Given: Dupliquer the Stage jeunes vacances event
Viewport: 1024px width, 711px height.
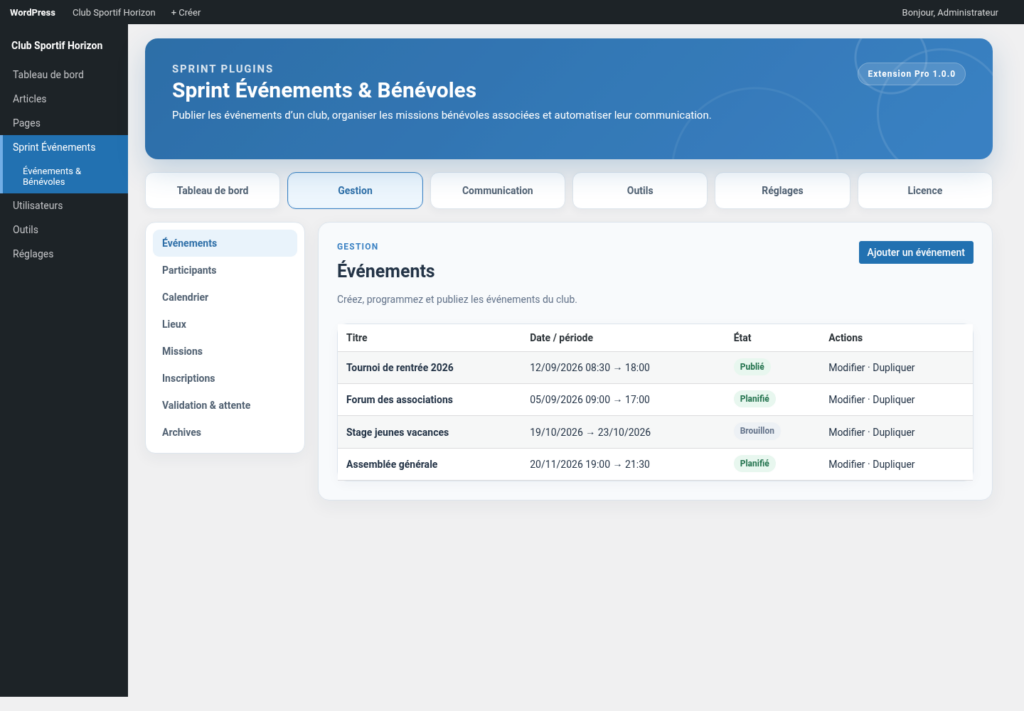Looking at the screenshot, I should coord(893,432).
